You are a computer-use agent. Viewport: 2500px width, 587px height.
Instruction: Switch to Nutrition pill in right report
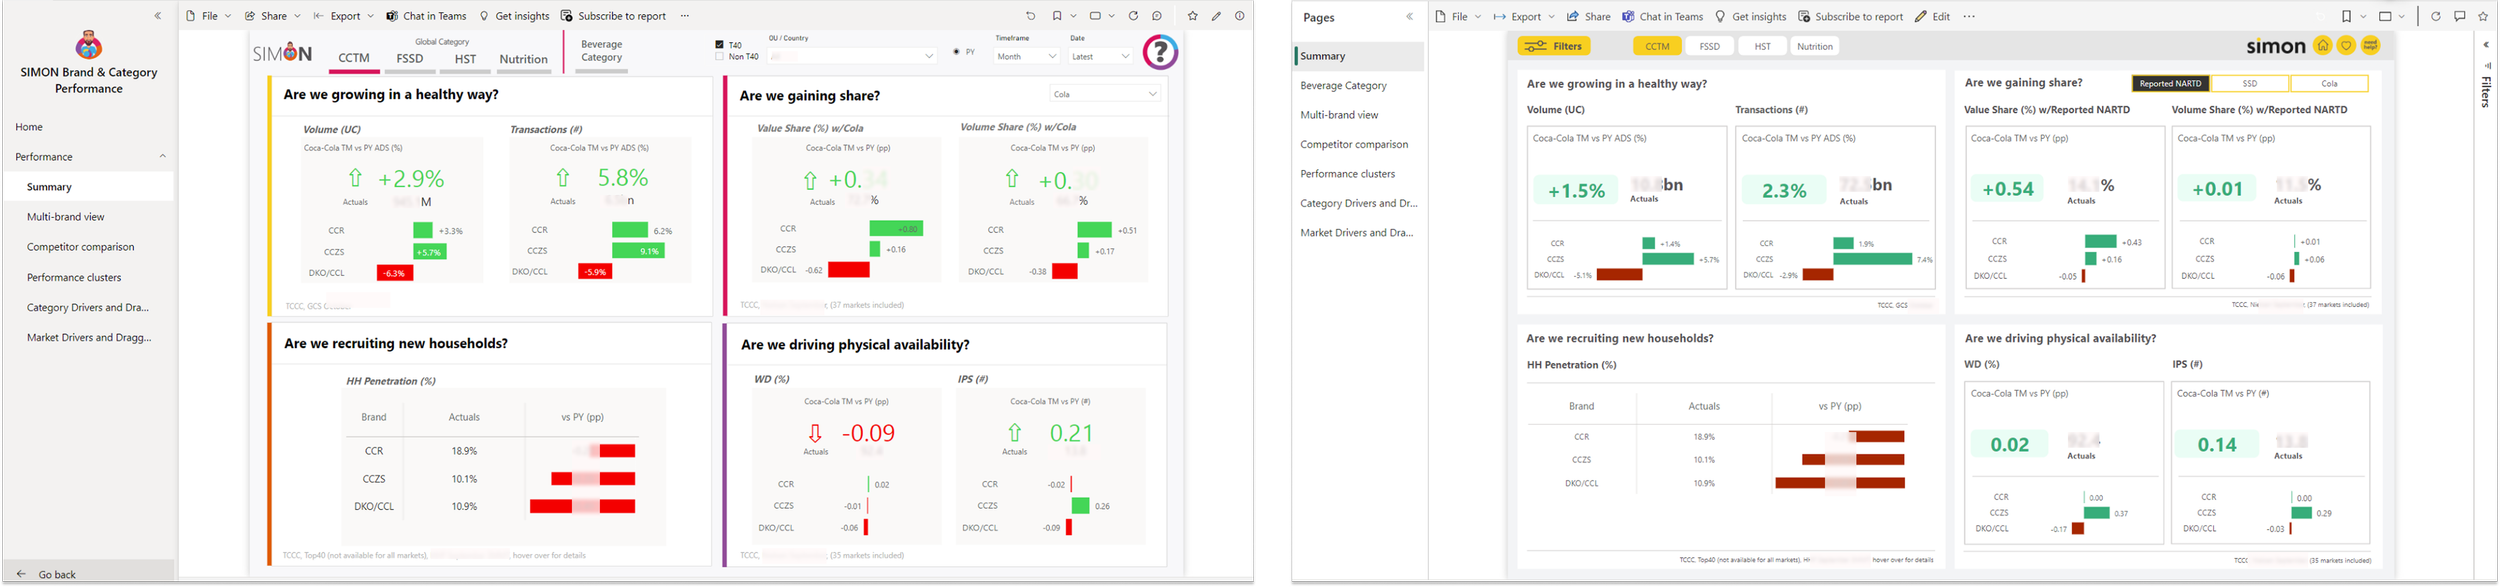click(1815, 46)
